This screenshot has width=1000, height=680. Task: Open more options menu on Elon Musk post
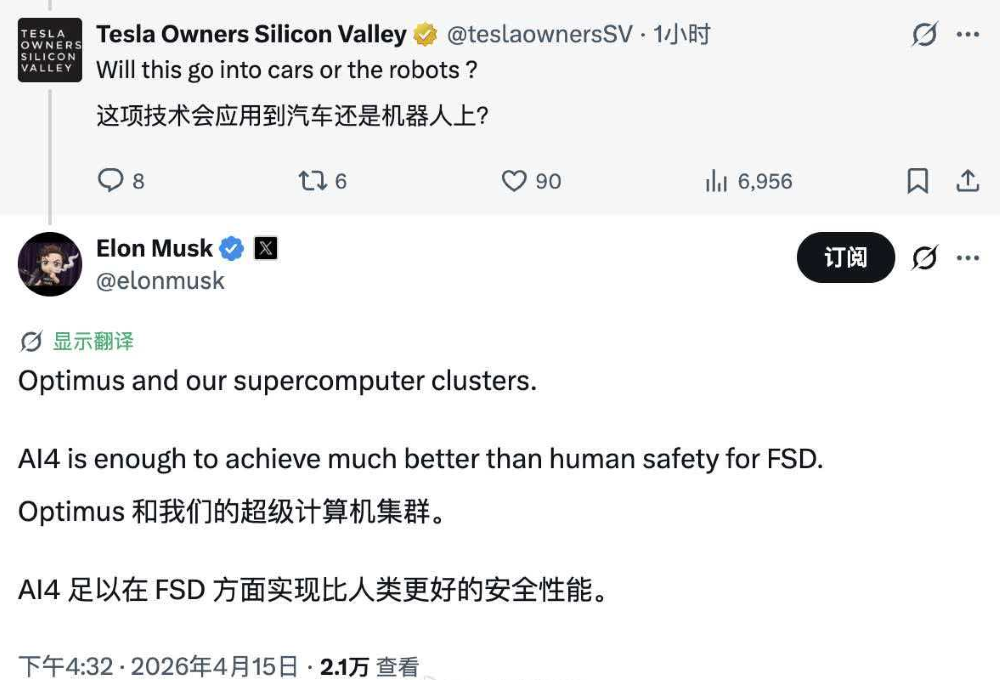(x=967, y=258)
